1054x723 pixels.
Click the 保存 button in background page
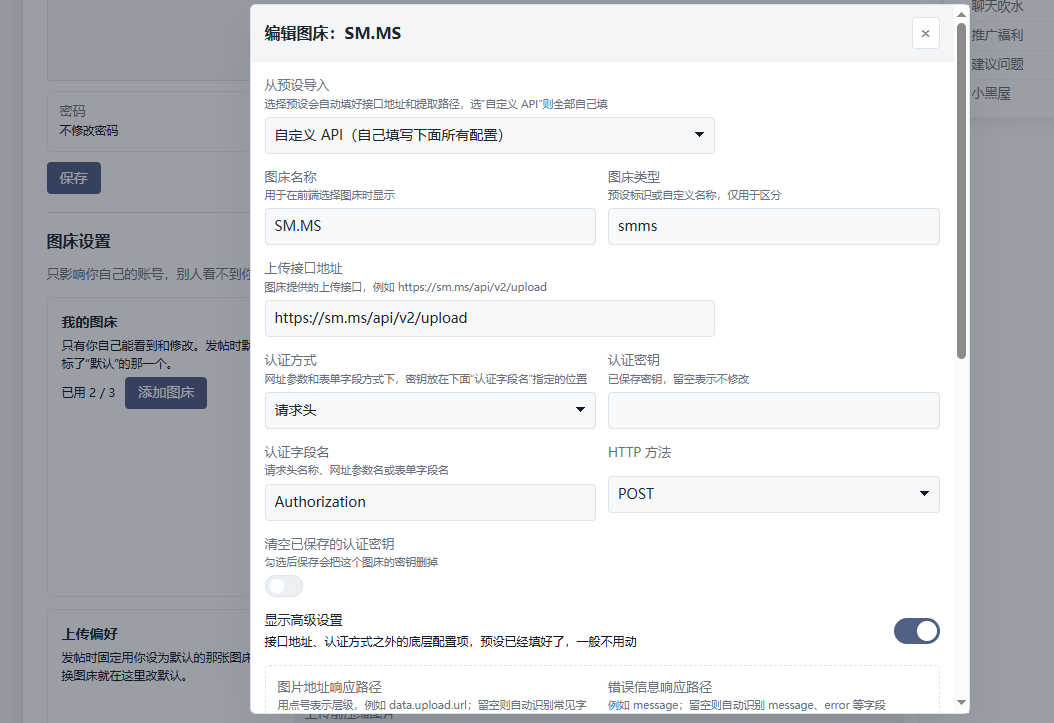(74, 178)
